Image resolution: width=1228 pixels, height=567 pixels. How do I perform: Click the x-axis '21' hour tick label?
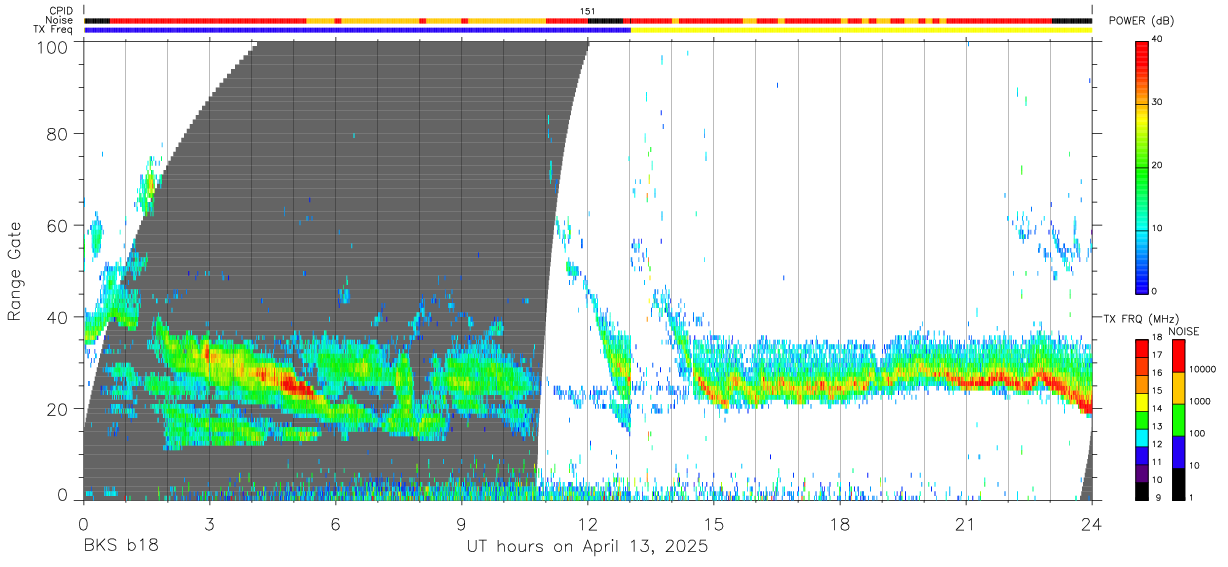click(x=966, y=524)
